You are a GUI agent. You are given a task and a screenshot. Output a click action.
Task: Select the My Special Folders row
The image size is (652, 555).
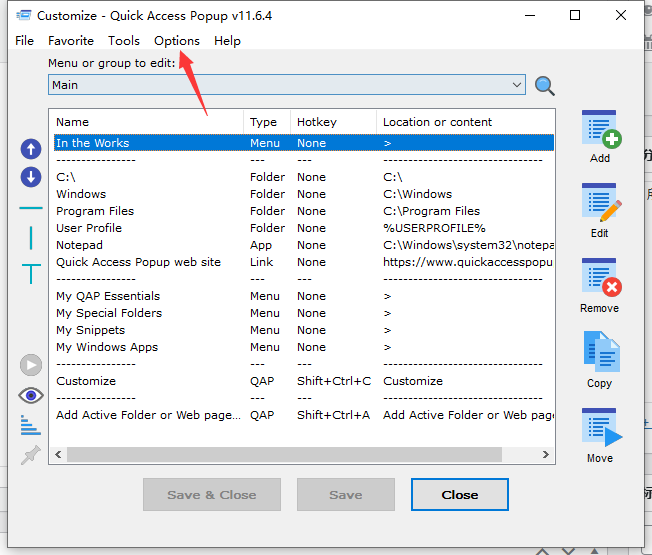(x=304, y=313)
